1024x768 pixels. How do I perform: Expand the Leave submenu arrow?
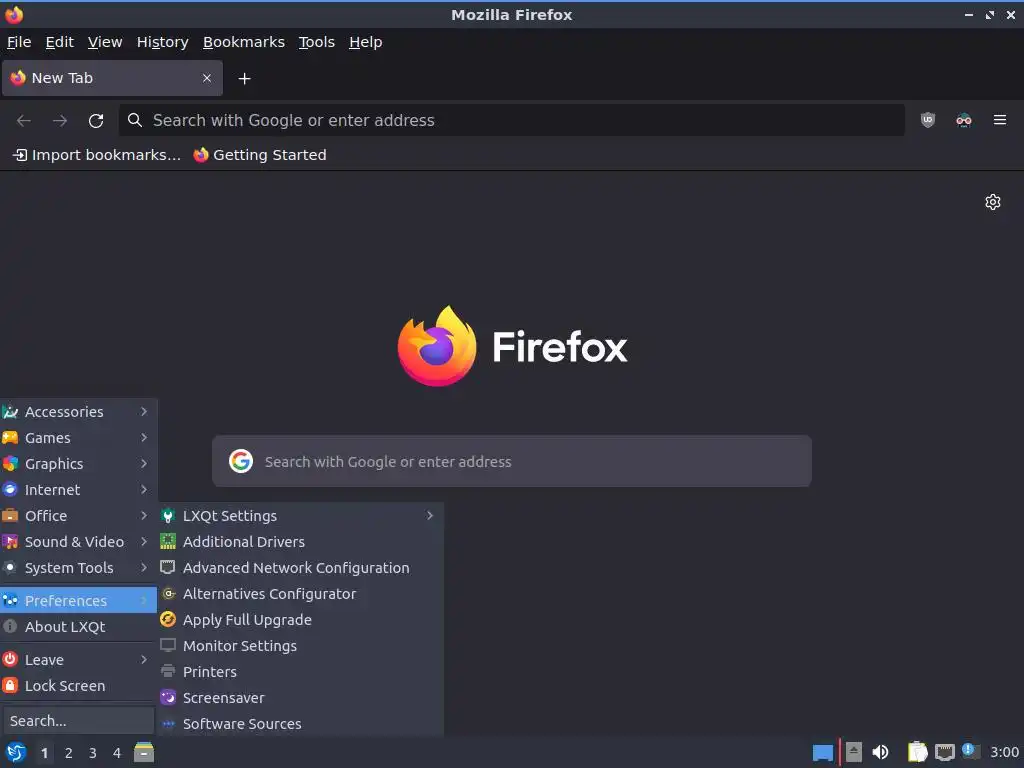click(x=144, y=660)
